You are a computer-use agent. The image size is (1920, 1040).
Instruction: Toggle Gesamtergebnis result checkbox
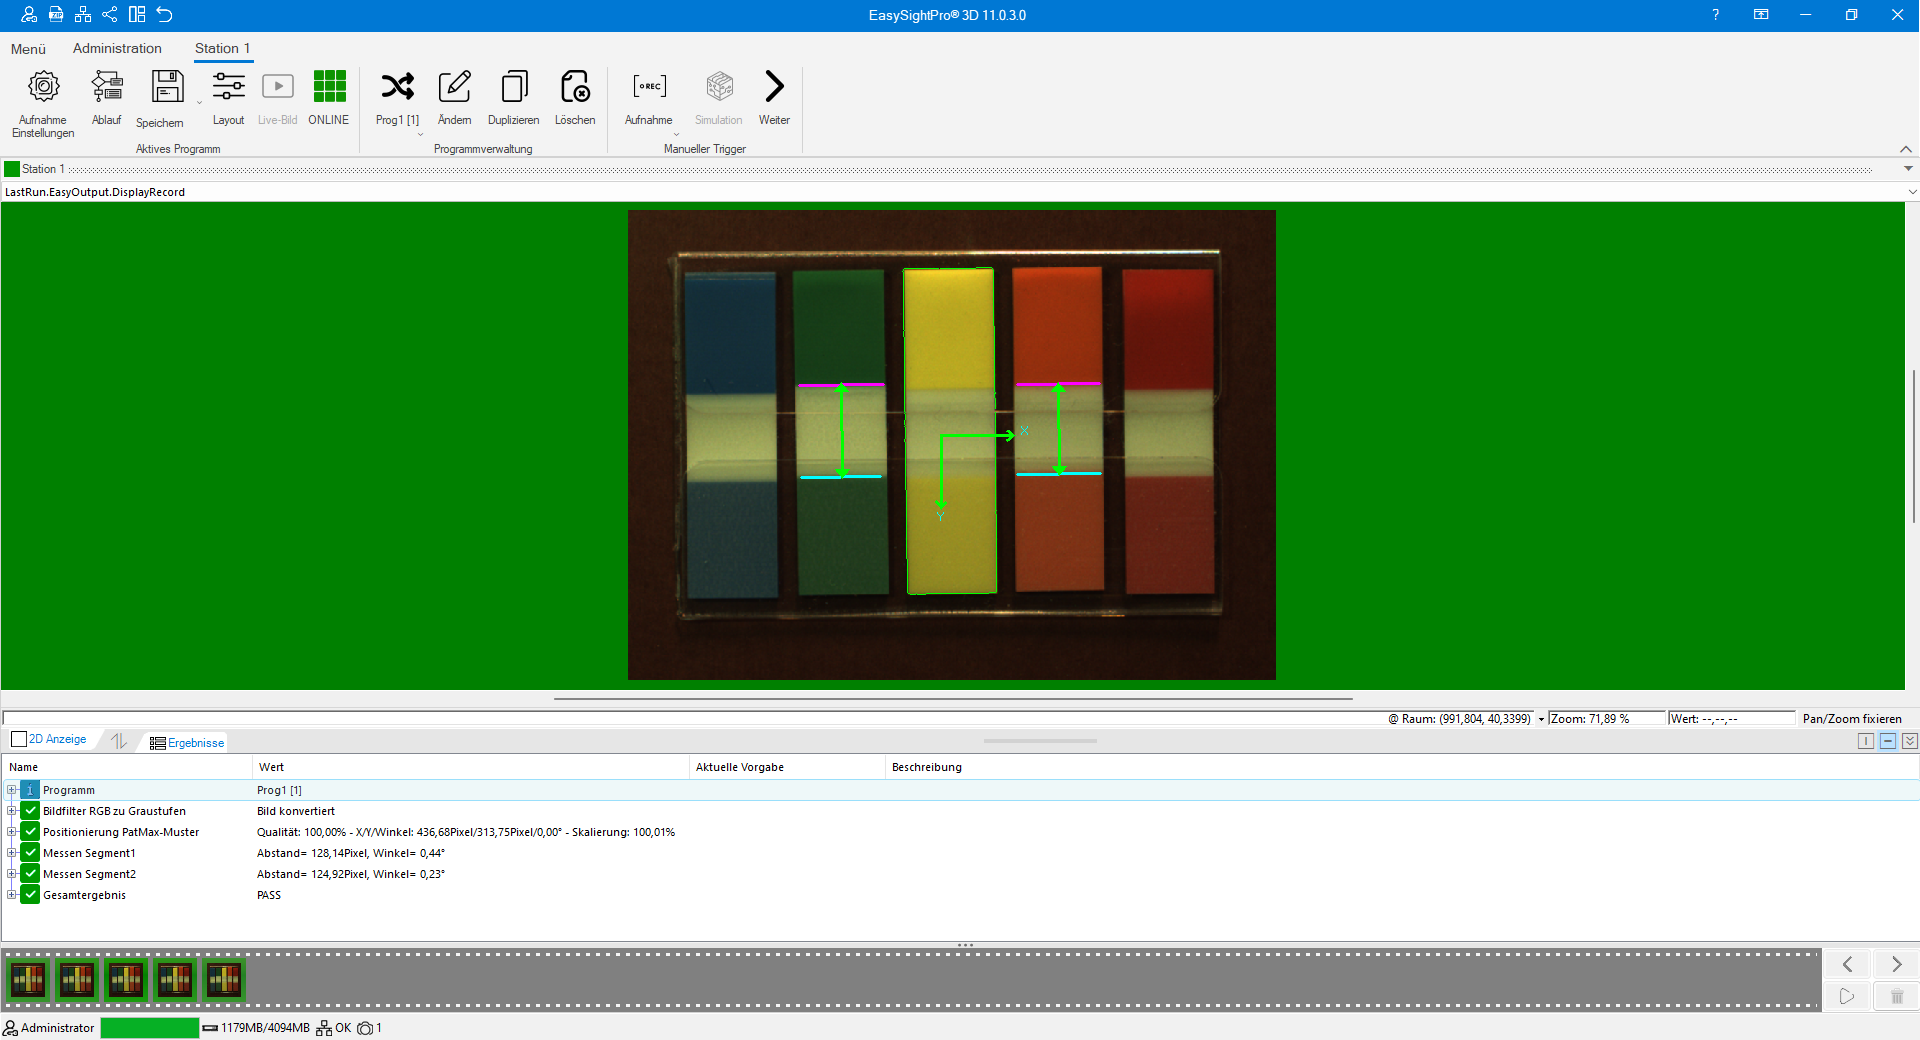[31, 895]
